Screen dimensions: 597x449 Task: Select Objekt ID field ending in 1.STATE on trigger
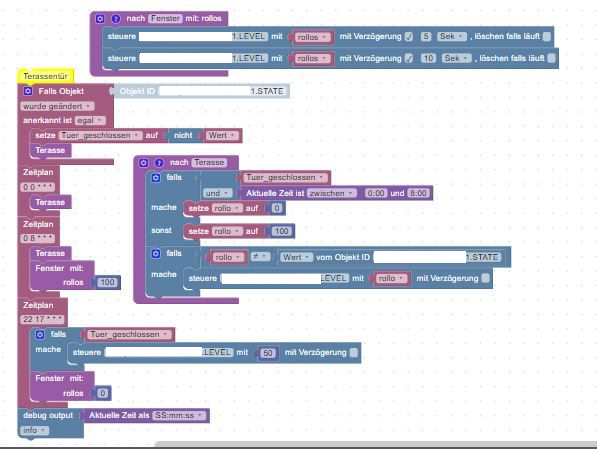pos(222,91)
